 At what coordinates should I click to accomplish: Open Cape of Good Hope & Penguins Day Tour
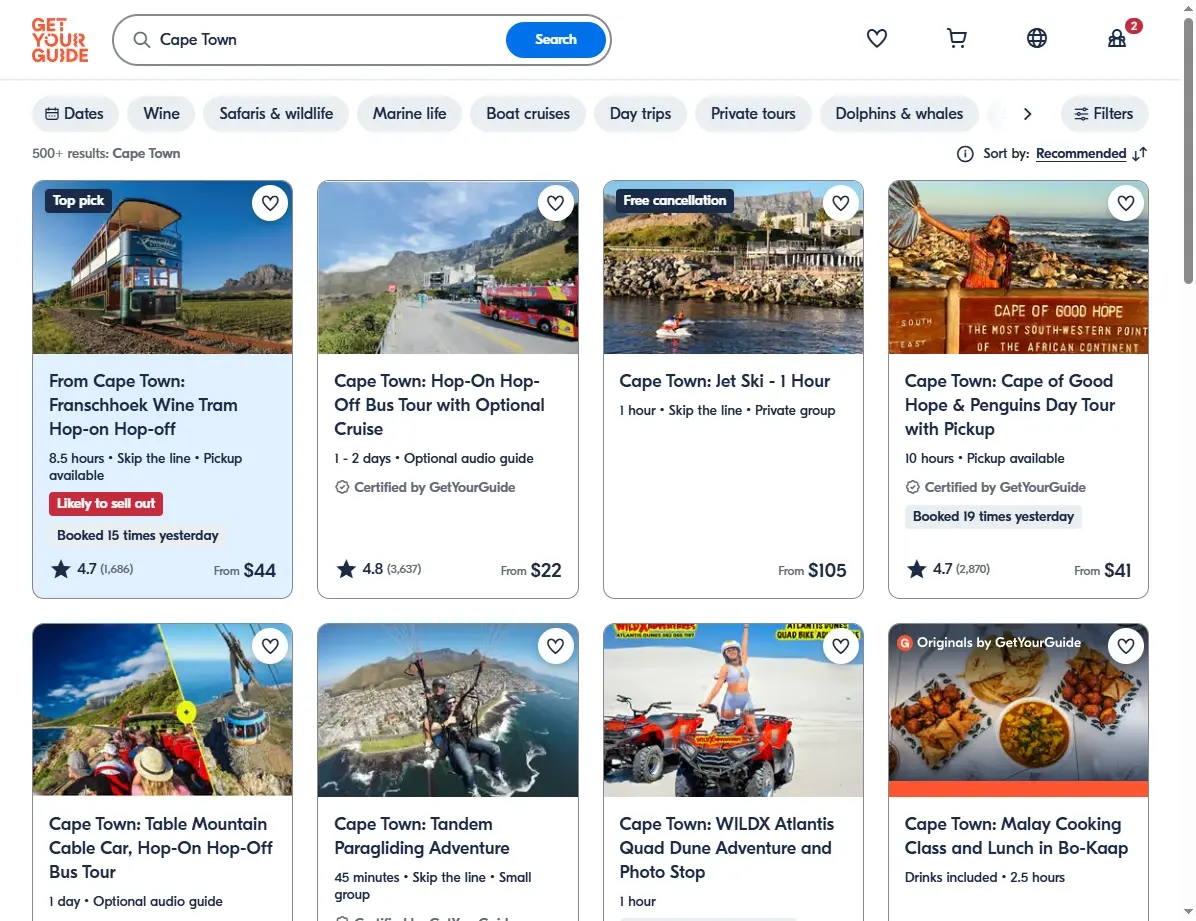click(1010, 405)
